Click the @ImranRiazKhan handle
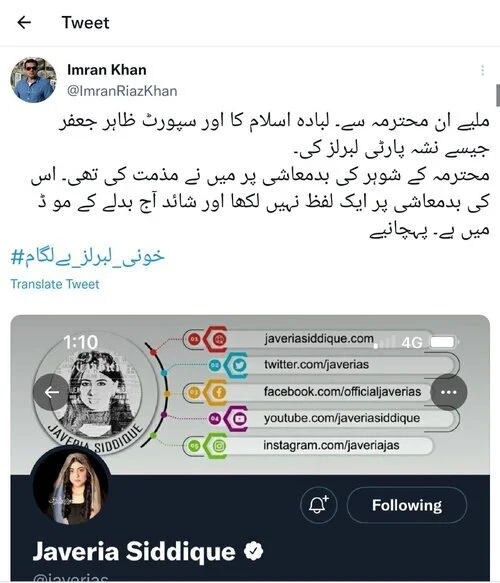 [x=122, y=91]
